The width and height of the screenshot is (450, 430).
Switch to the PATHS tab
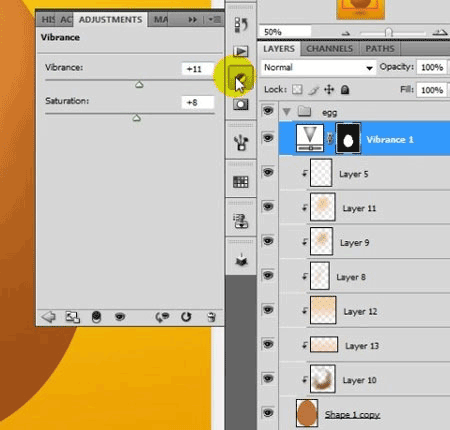(380, 49)
